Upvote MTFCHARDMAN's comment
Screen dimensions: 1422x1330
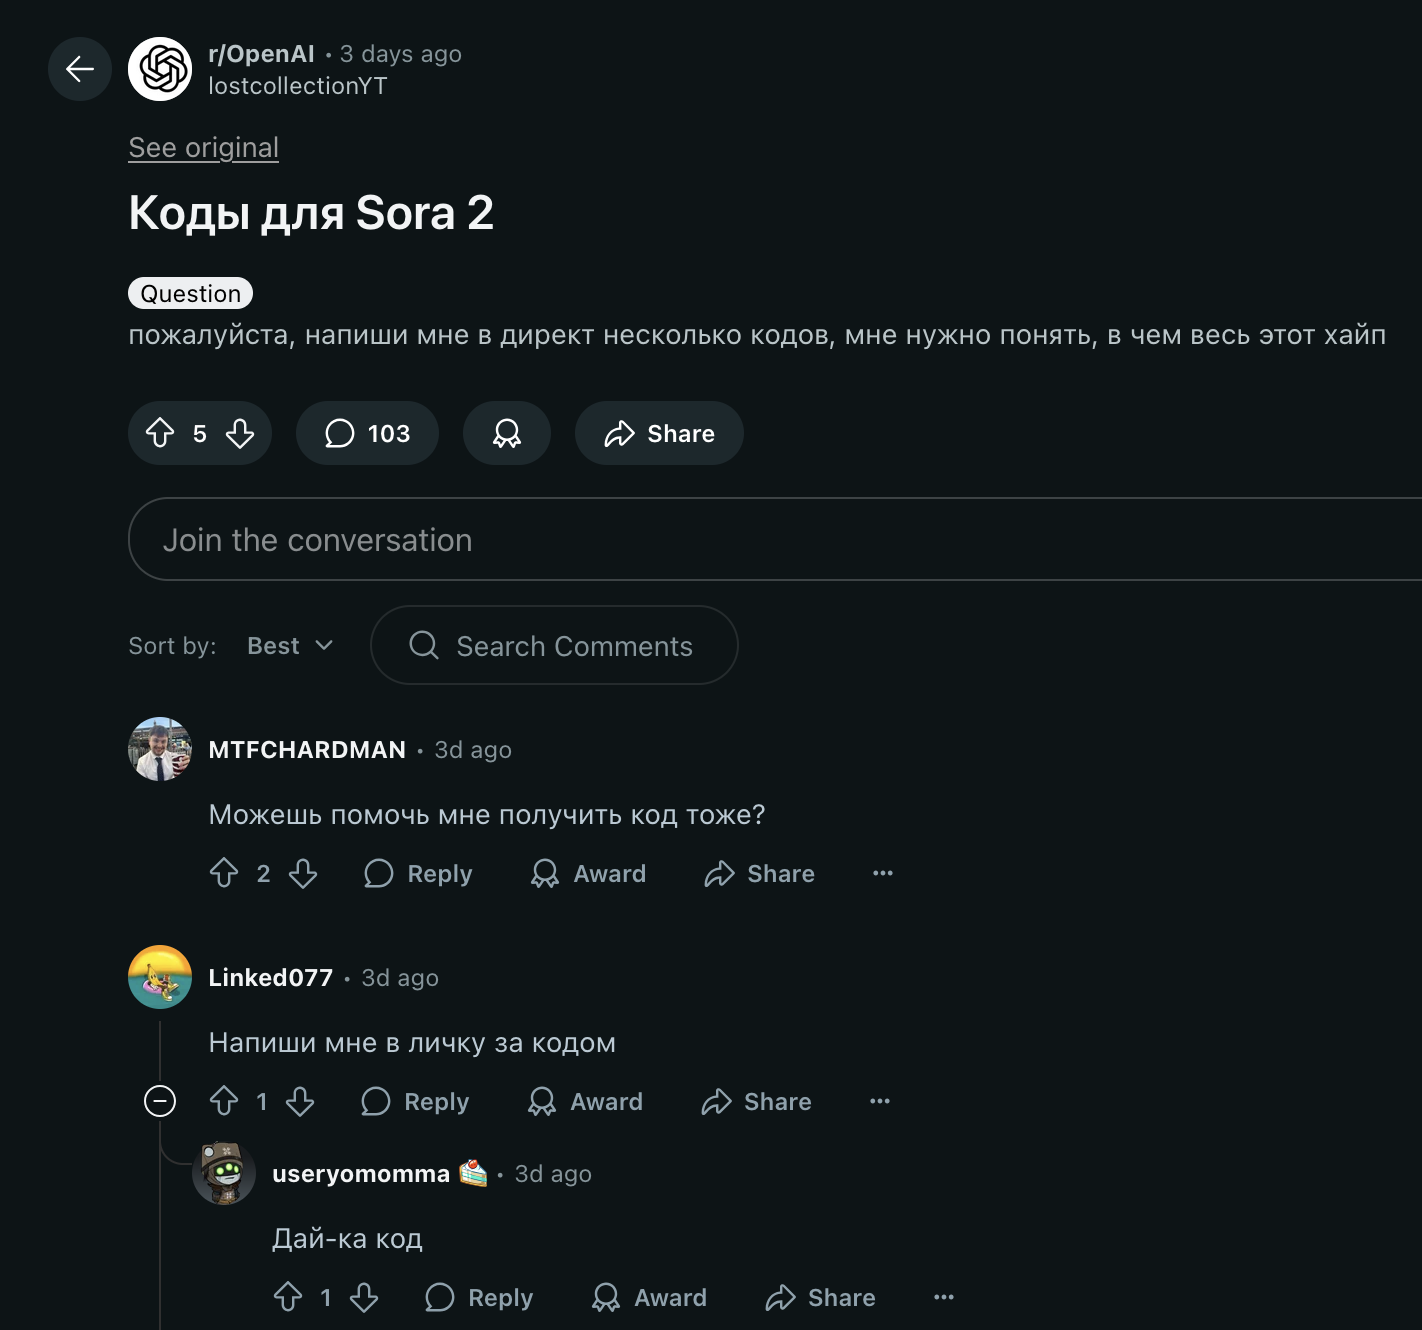click(x=224, y=873)
